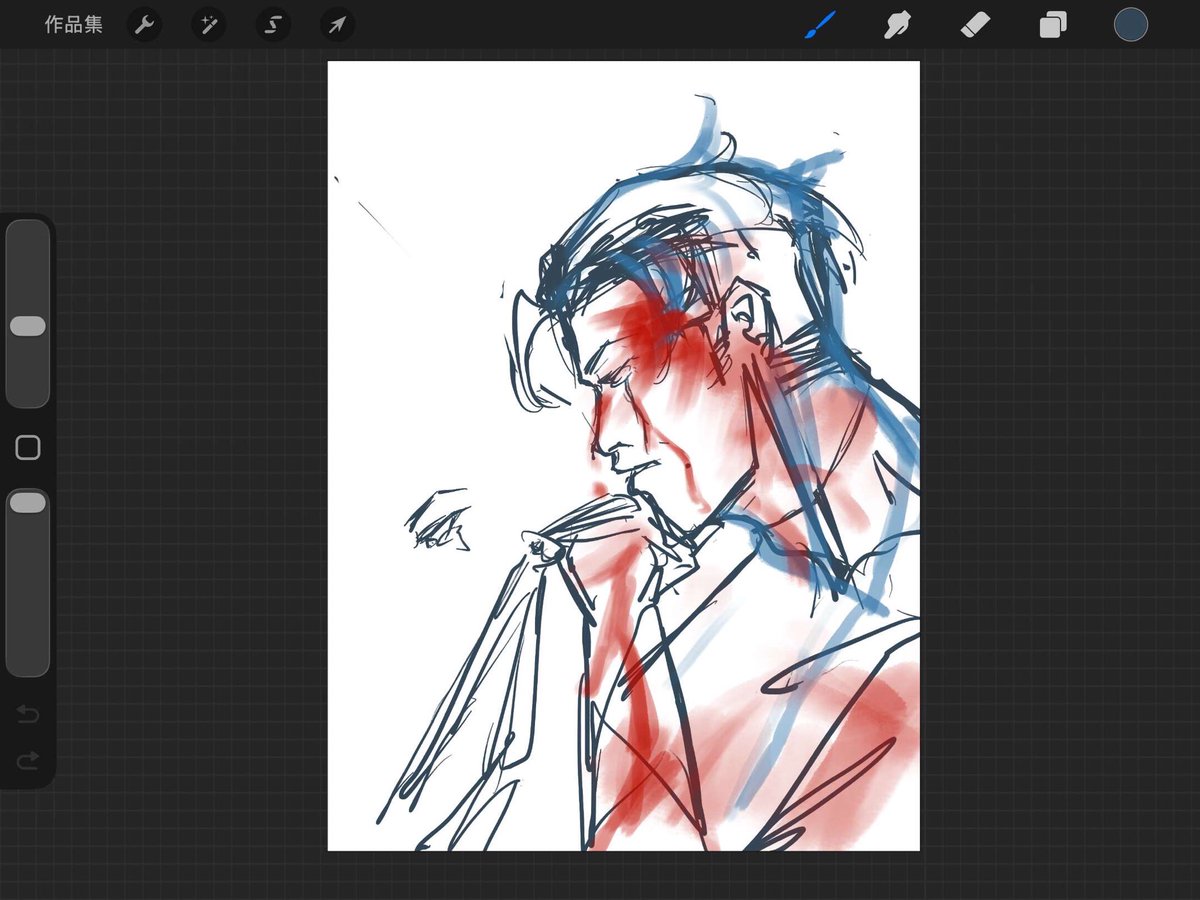Open the active color swatch
1200x900 pixels.
(x=1131, y=25)
